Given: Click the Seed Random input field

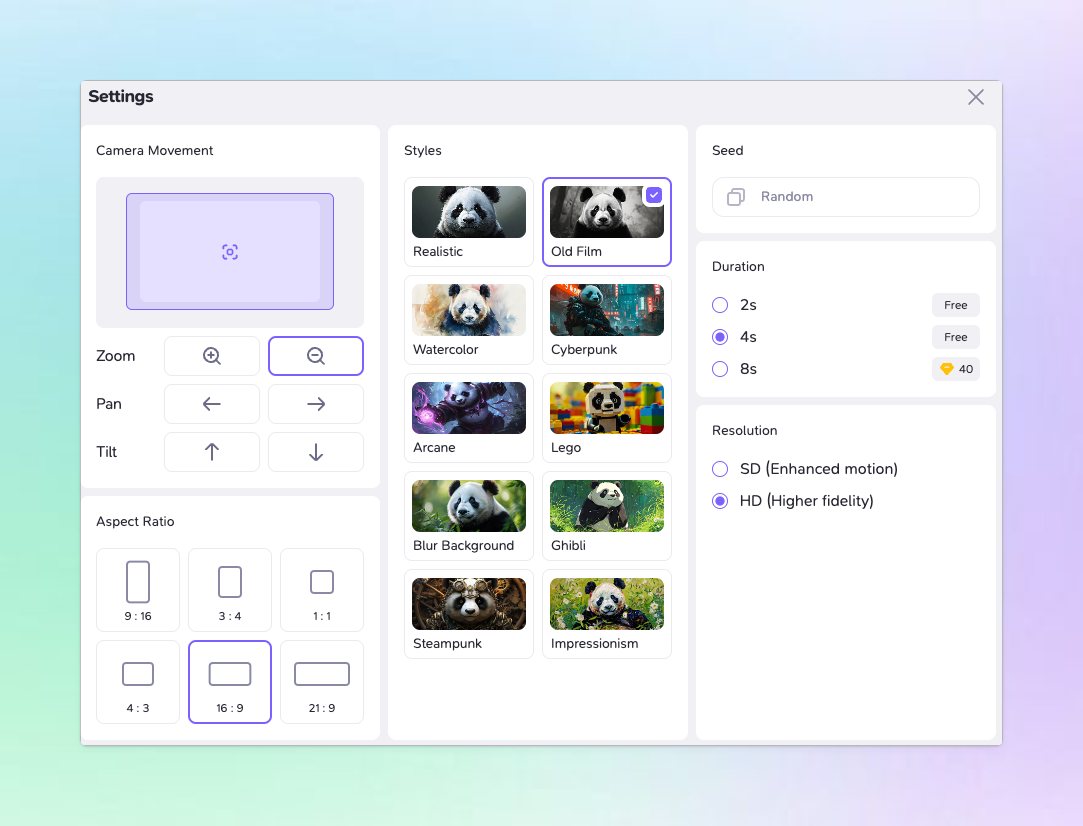Looking at the screenshot, I should click(845, 197).
